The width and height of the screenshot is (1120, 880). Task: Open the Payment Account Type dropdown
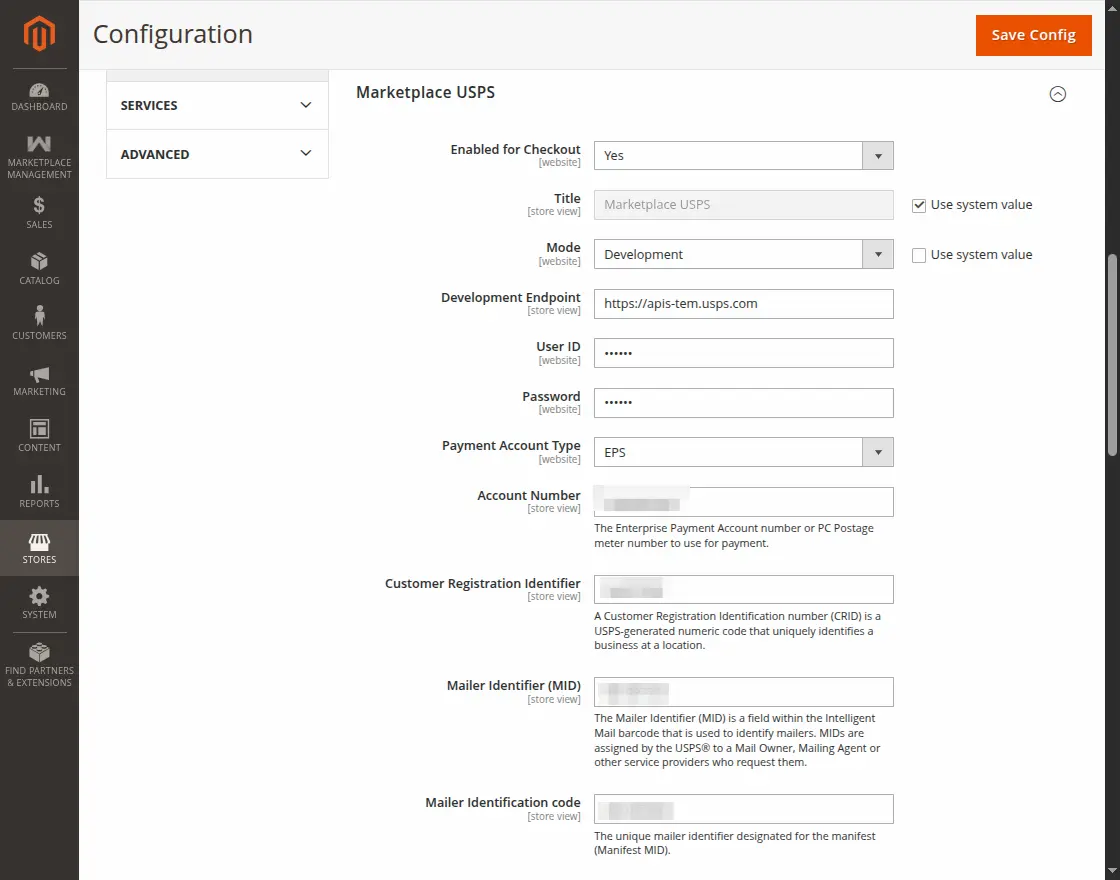coord(743,453)
